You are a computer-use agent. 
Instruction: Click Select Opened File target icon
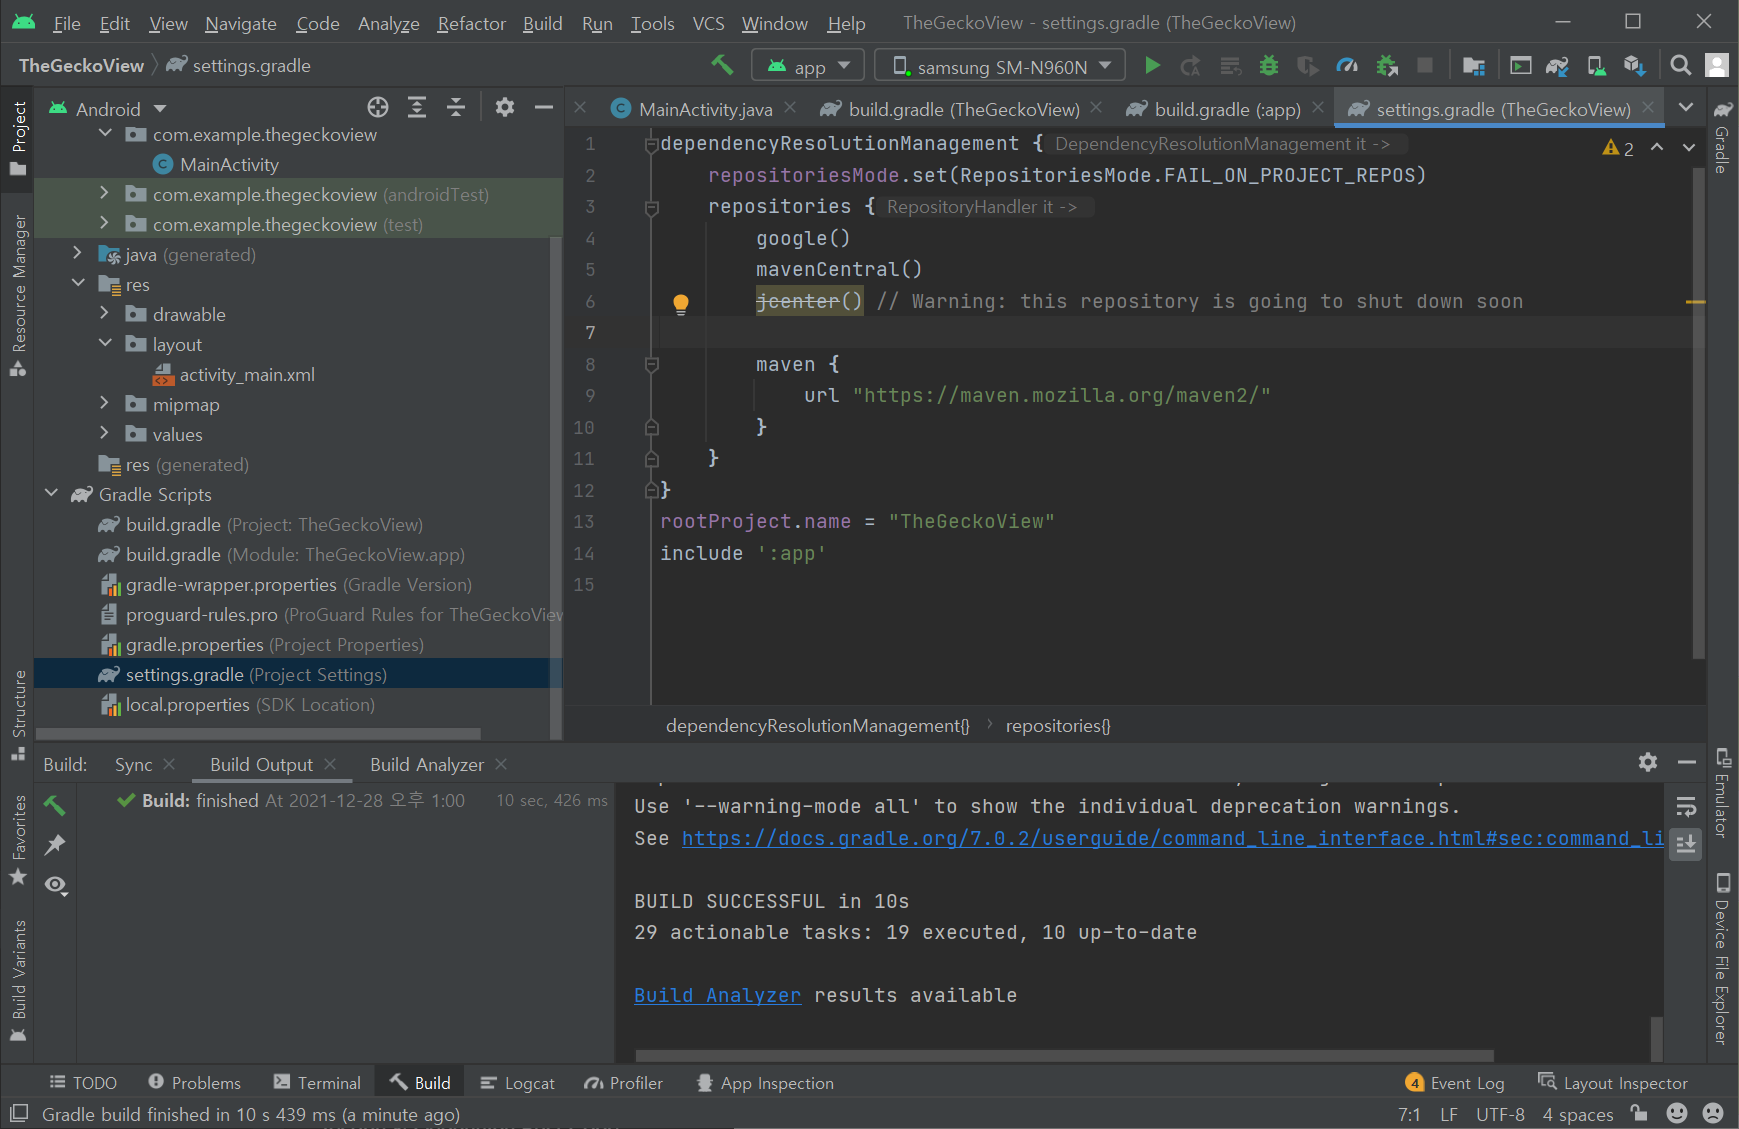(x=377, y=108)
